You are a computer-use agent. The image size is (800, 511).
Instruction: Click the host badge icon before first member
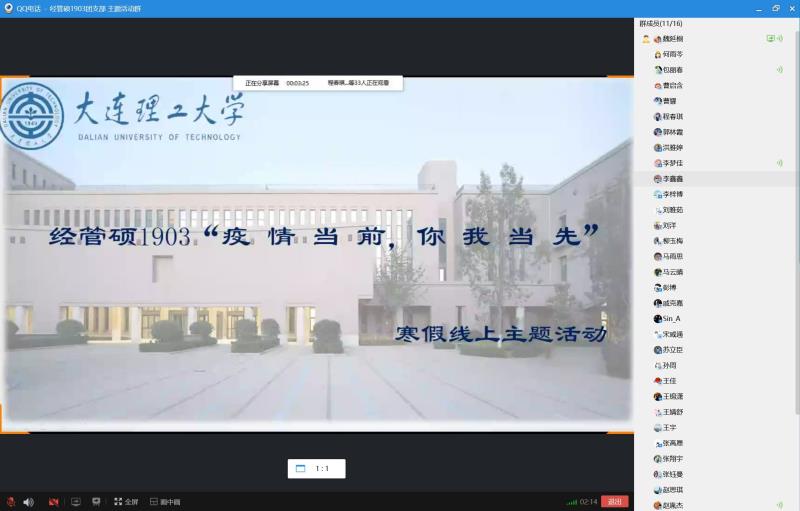tap(646, 38)
